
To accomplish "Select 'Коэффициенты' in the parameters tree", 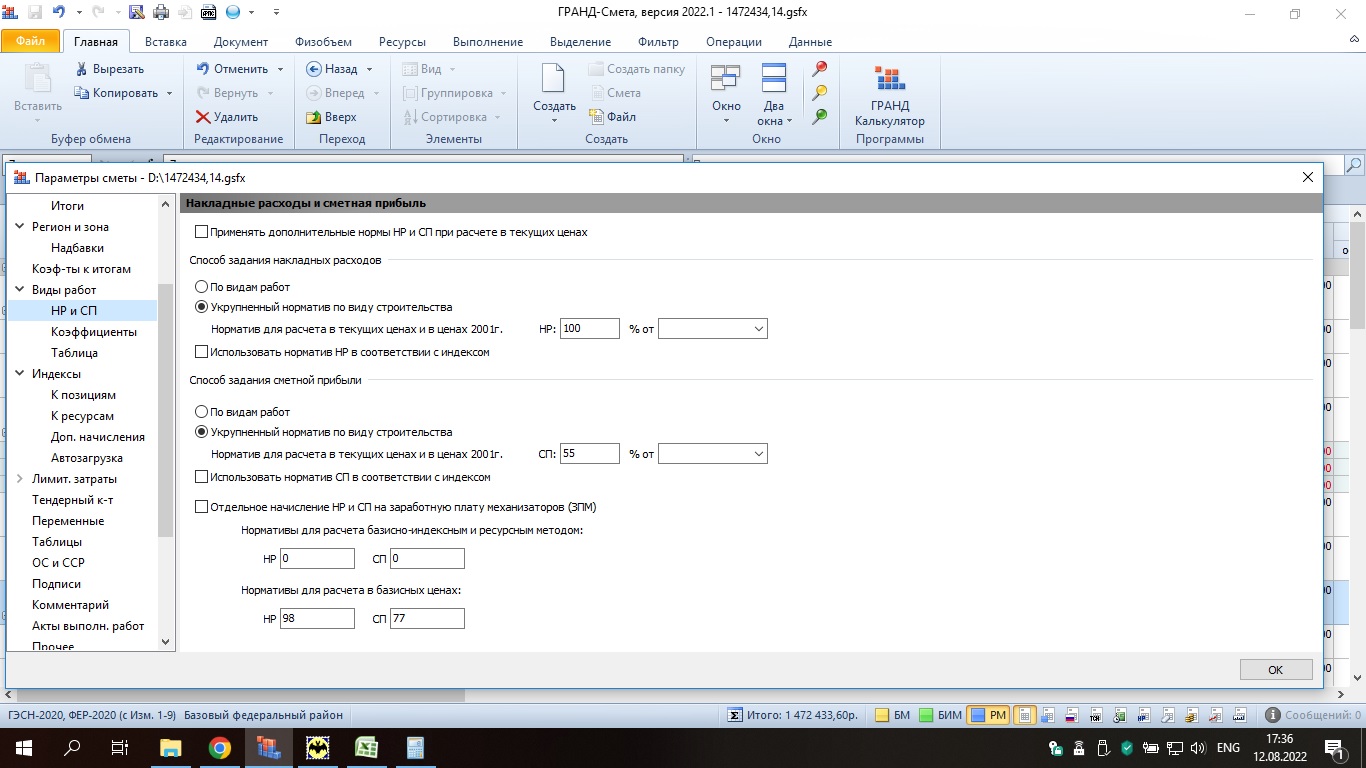I will click(x=94, y=332).
